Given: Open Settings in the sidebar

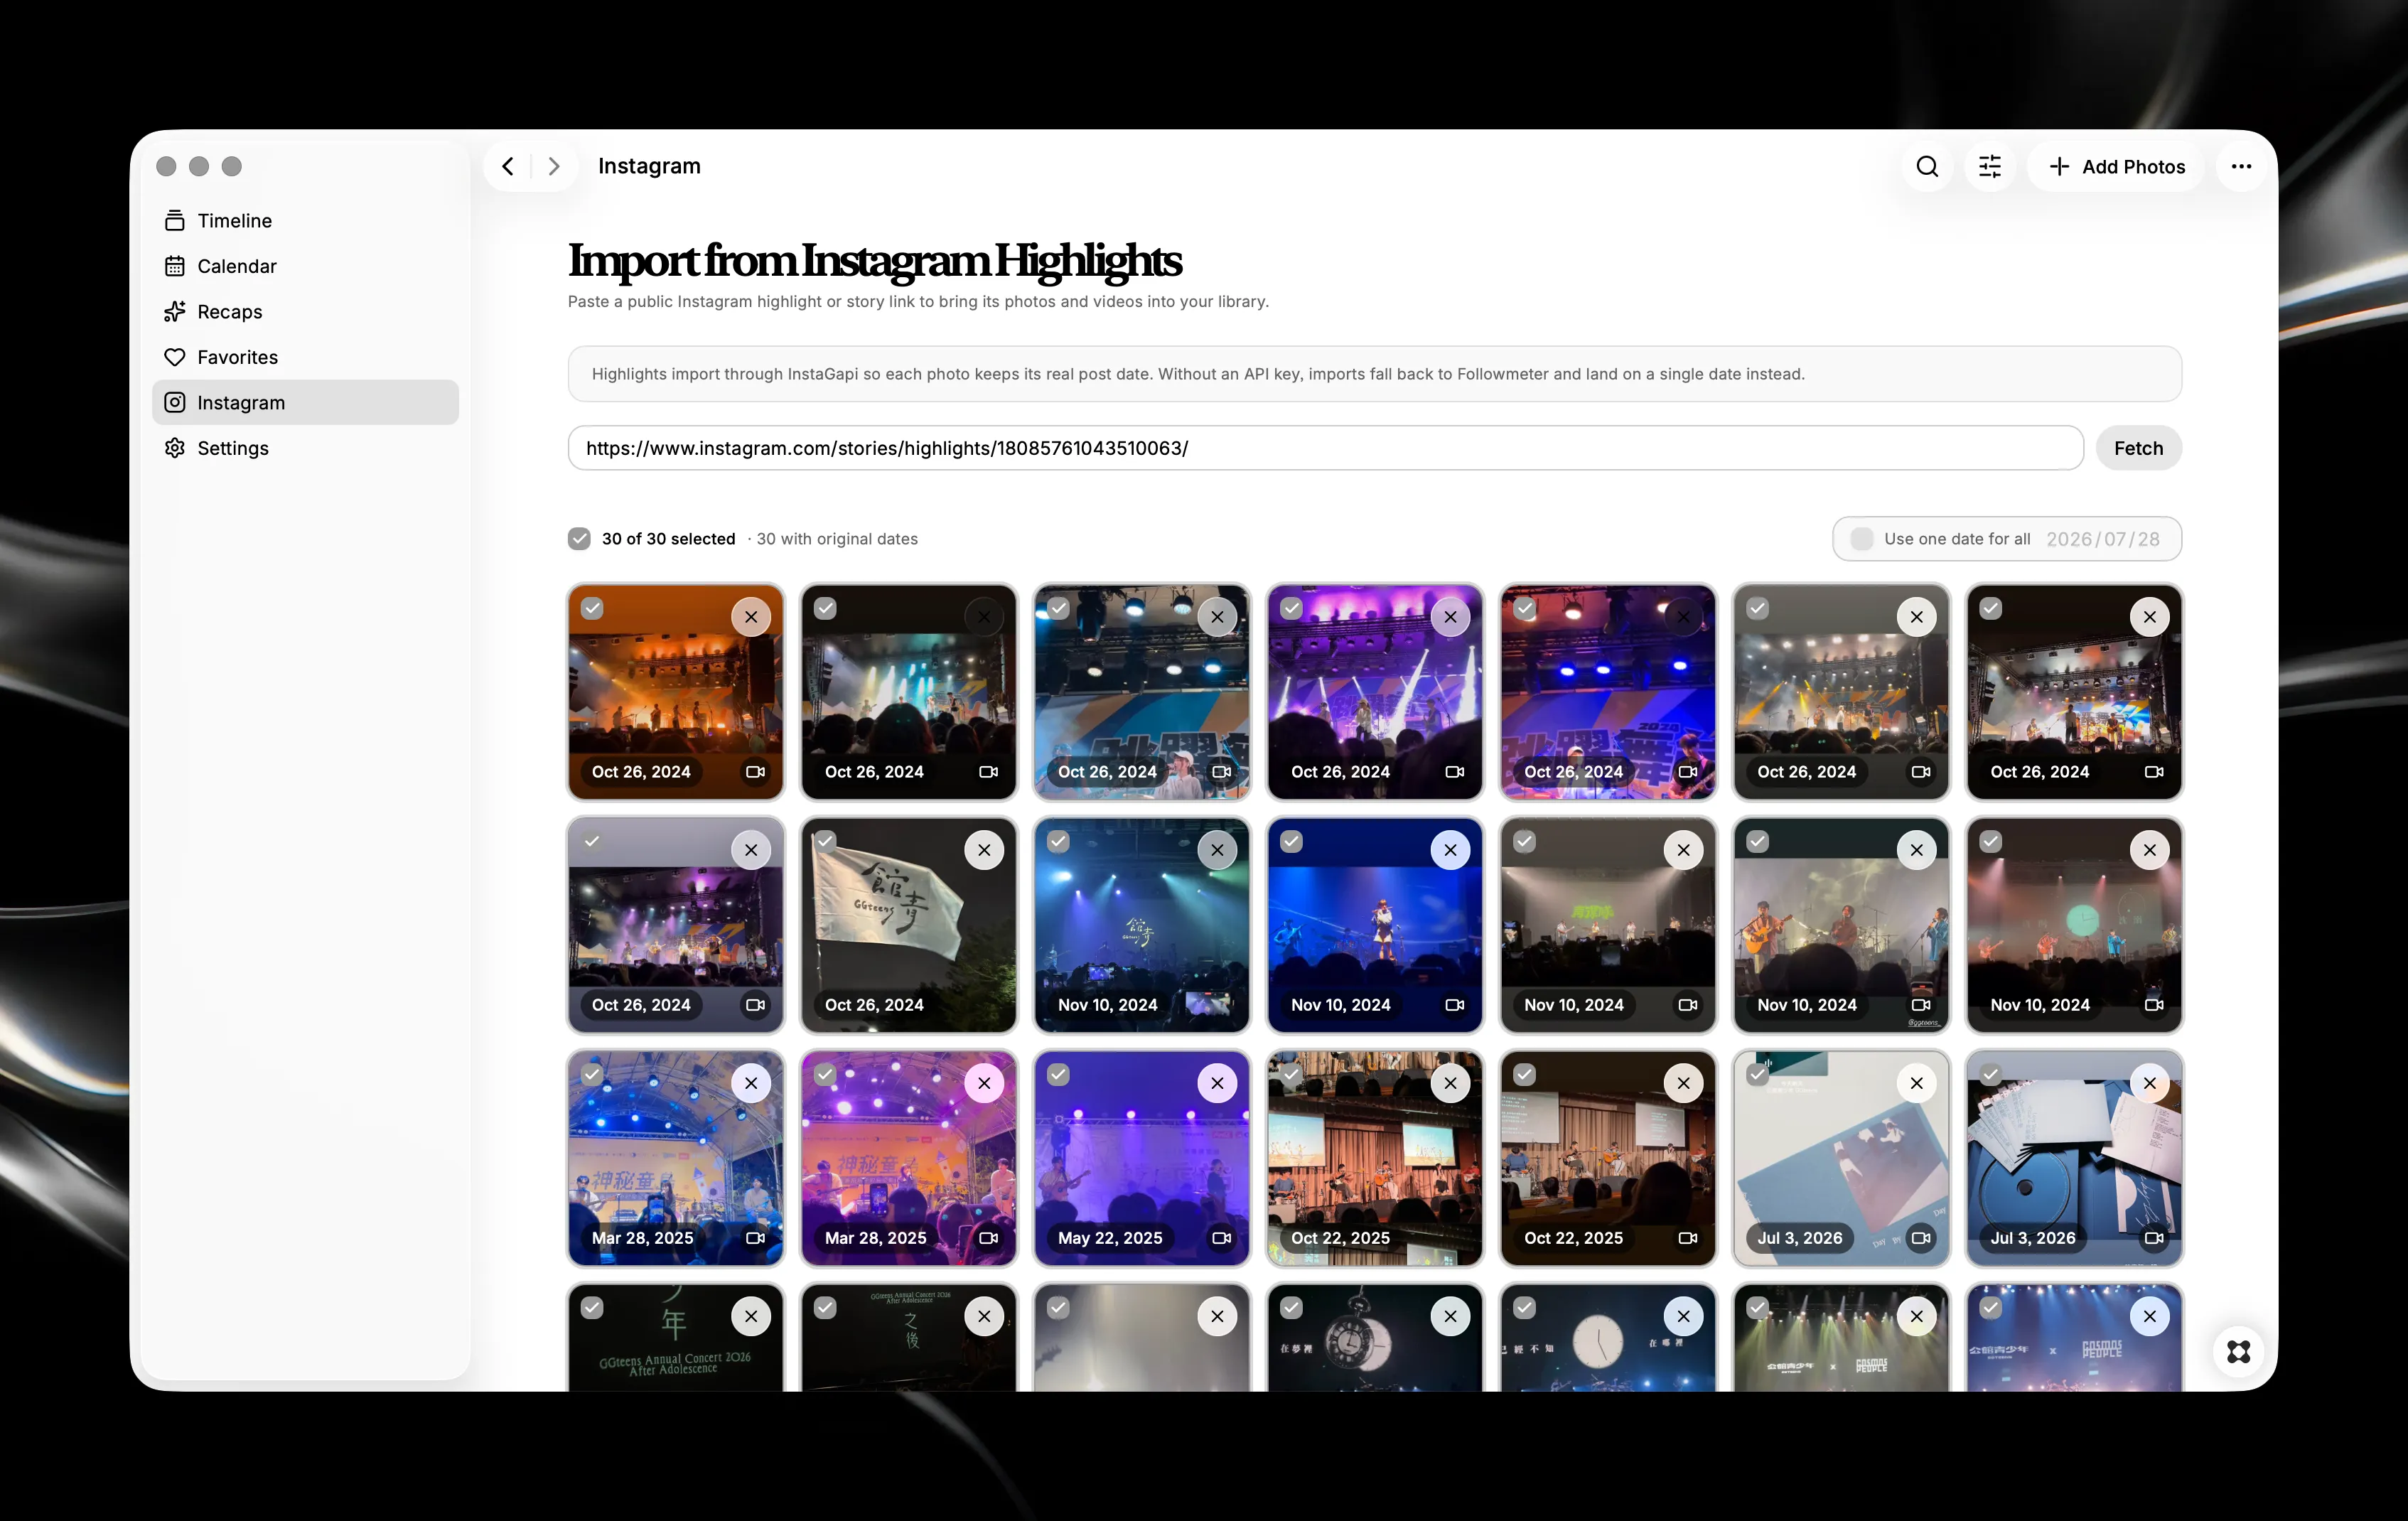Looking at the screenshot, I should [305, 448].
